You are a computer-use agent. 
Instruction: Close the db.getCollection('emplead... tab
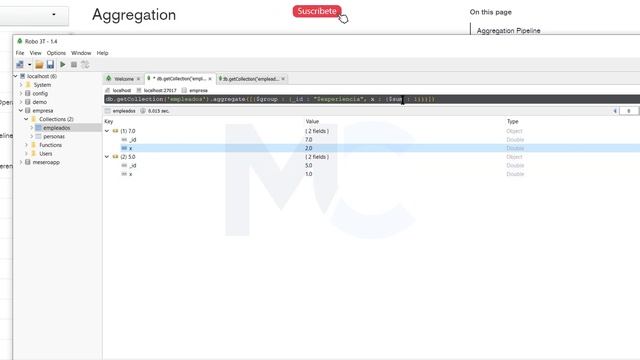[283, 79]
